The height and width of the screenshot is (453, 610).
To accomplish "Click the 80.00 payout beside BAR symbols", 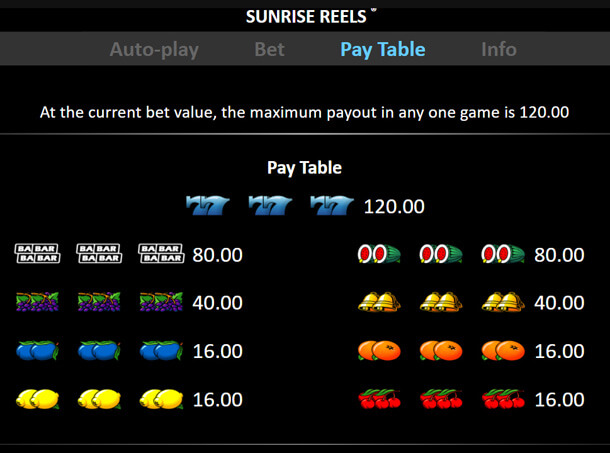I will pyautogui.click(x=217, y=255).
